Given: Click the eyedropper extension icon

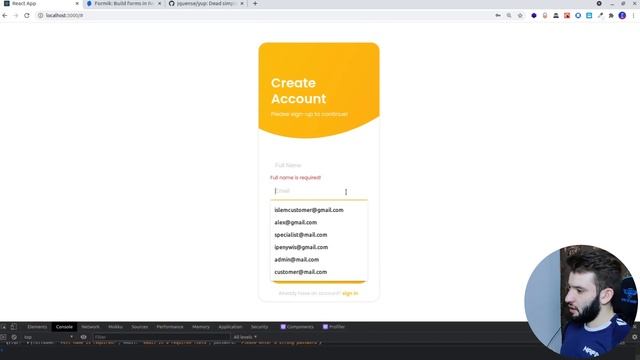Looking at the screenshot, I should click(x=600, y=16).
